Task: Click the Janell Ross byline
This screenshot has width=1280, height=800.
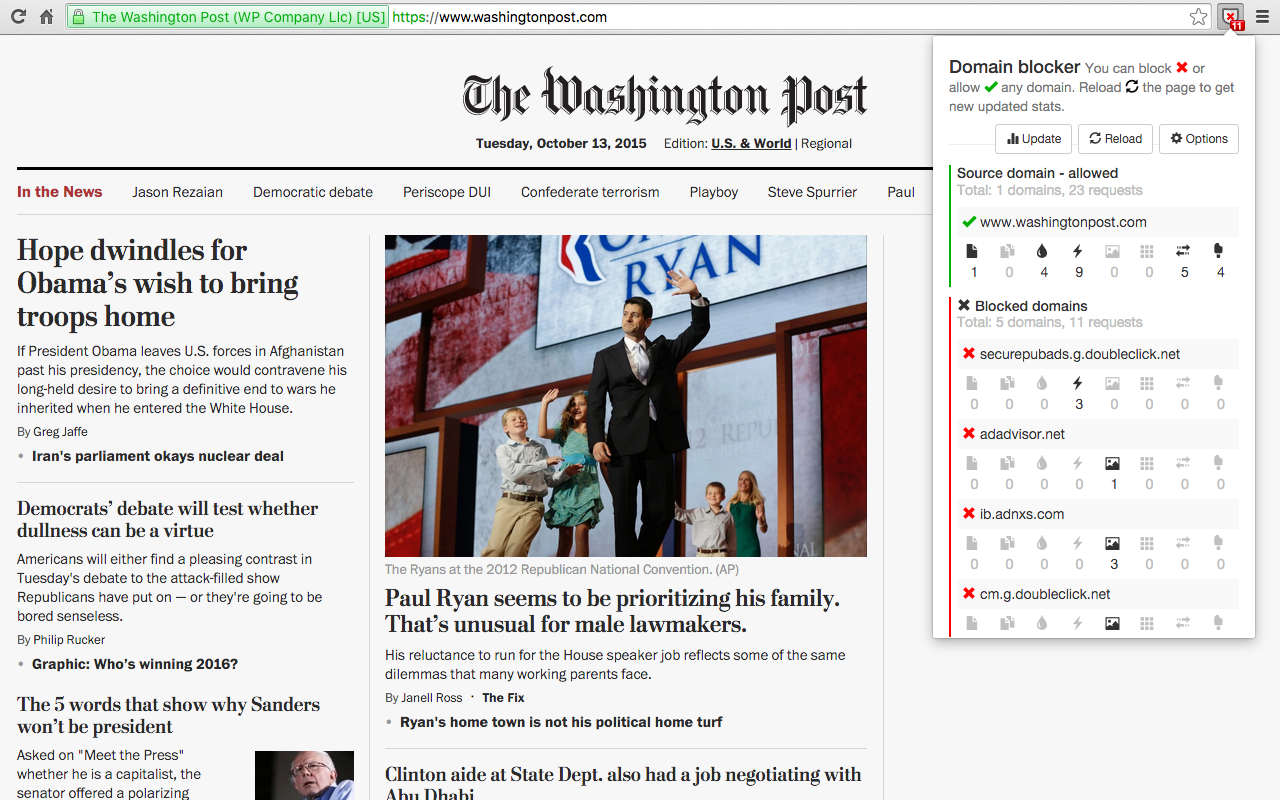Action: click(x=431, y=698)
